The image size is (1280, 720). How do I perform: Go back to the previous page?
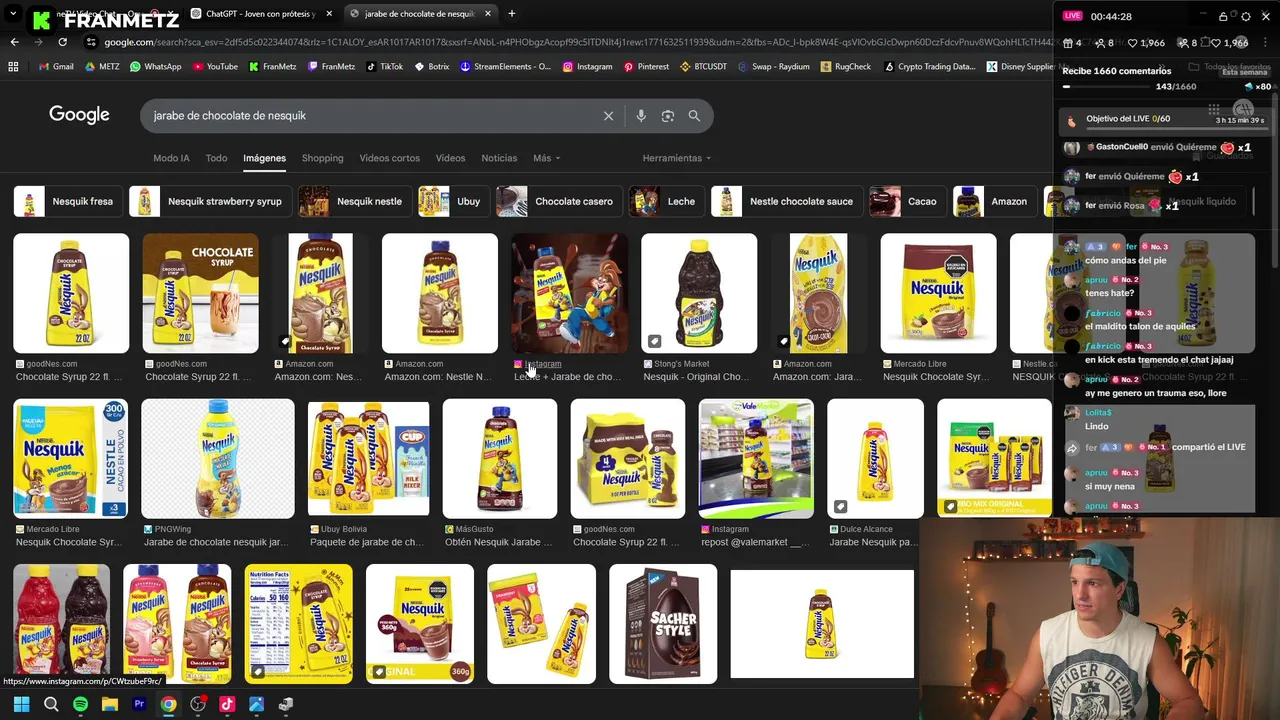click(14, 42)
